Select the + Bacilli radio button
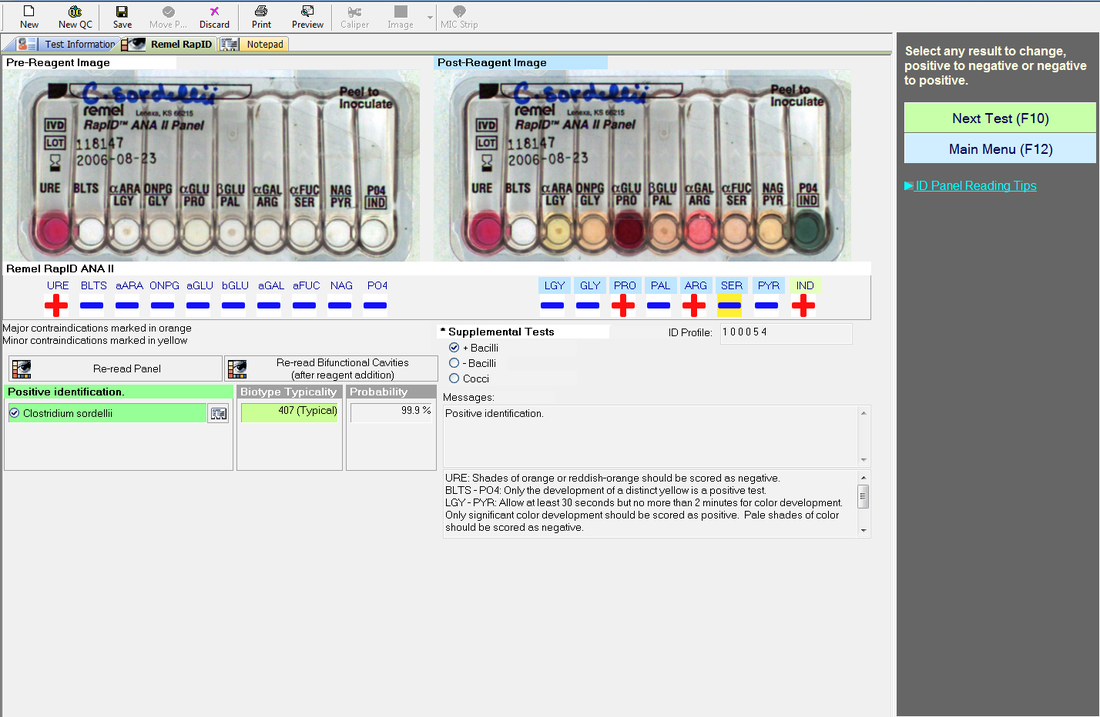Image resolution: width=1100 pixels, height=717 pixels. (454, 348)
